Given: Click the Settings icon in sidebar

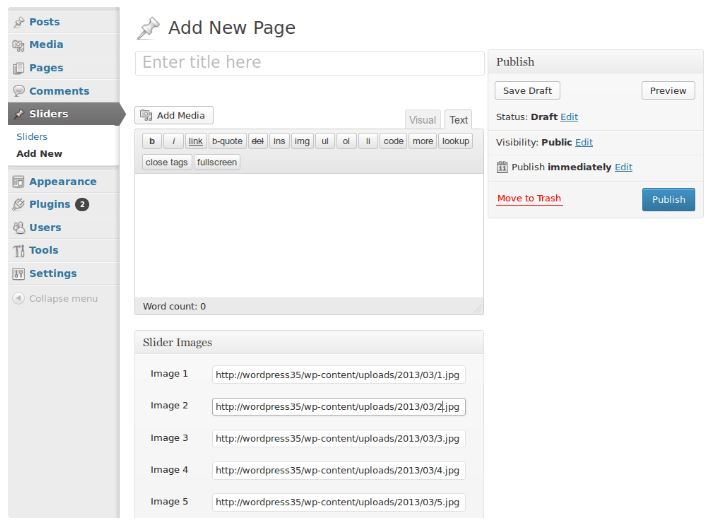Looking at the screenshot, I should coord(19,274).
